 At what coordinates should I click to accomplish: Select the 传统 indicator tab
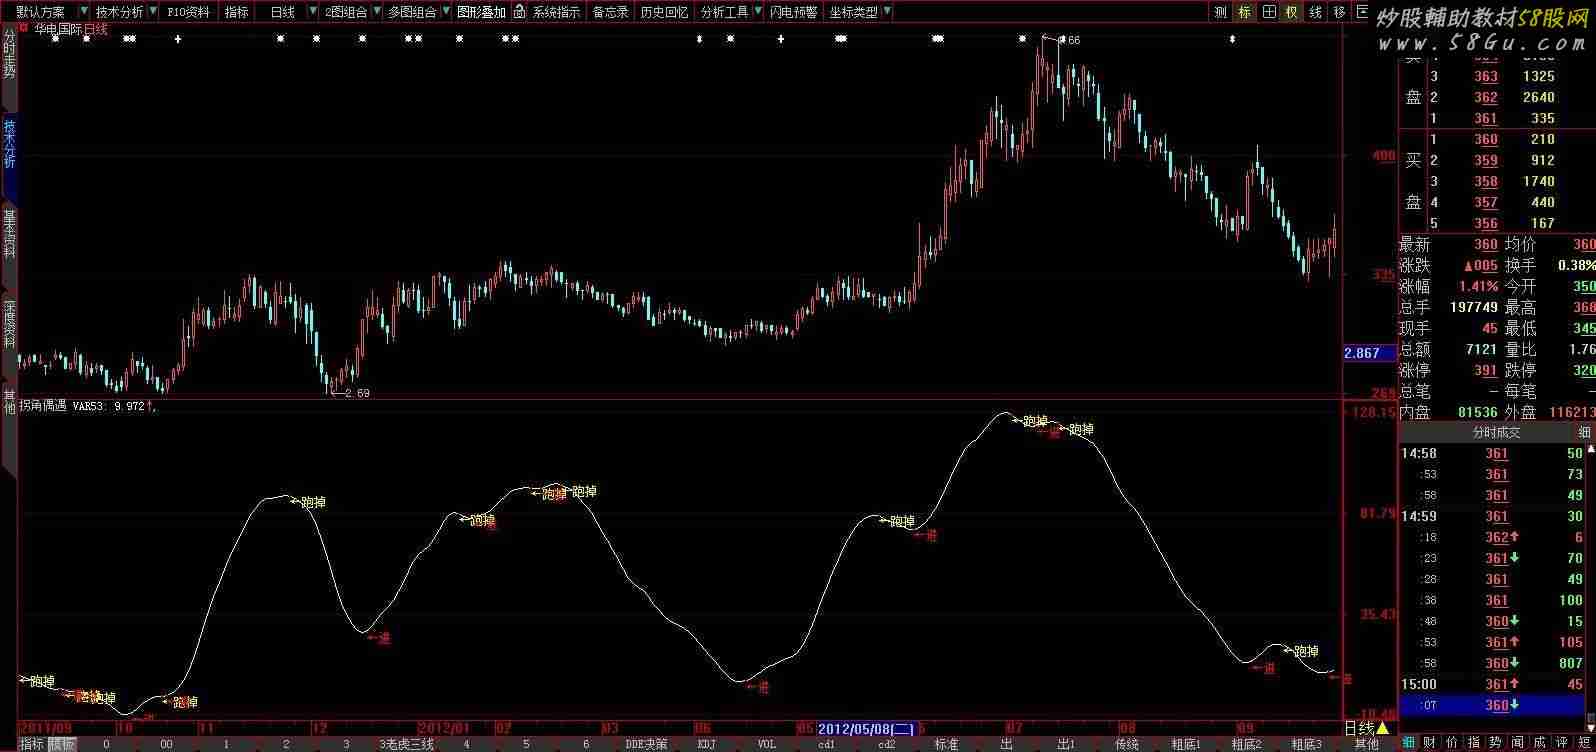tap(1127, 744)
